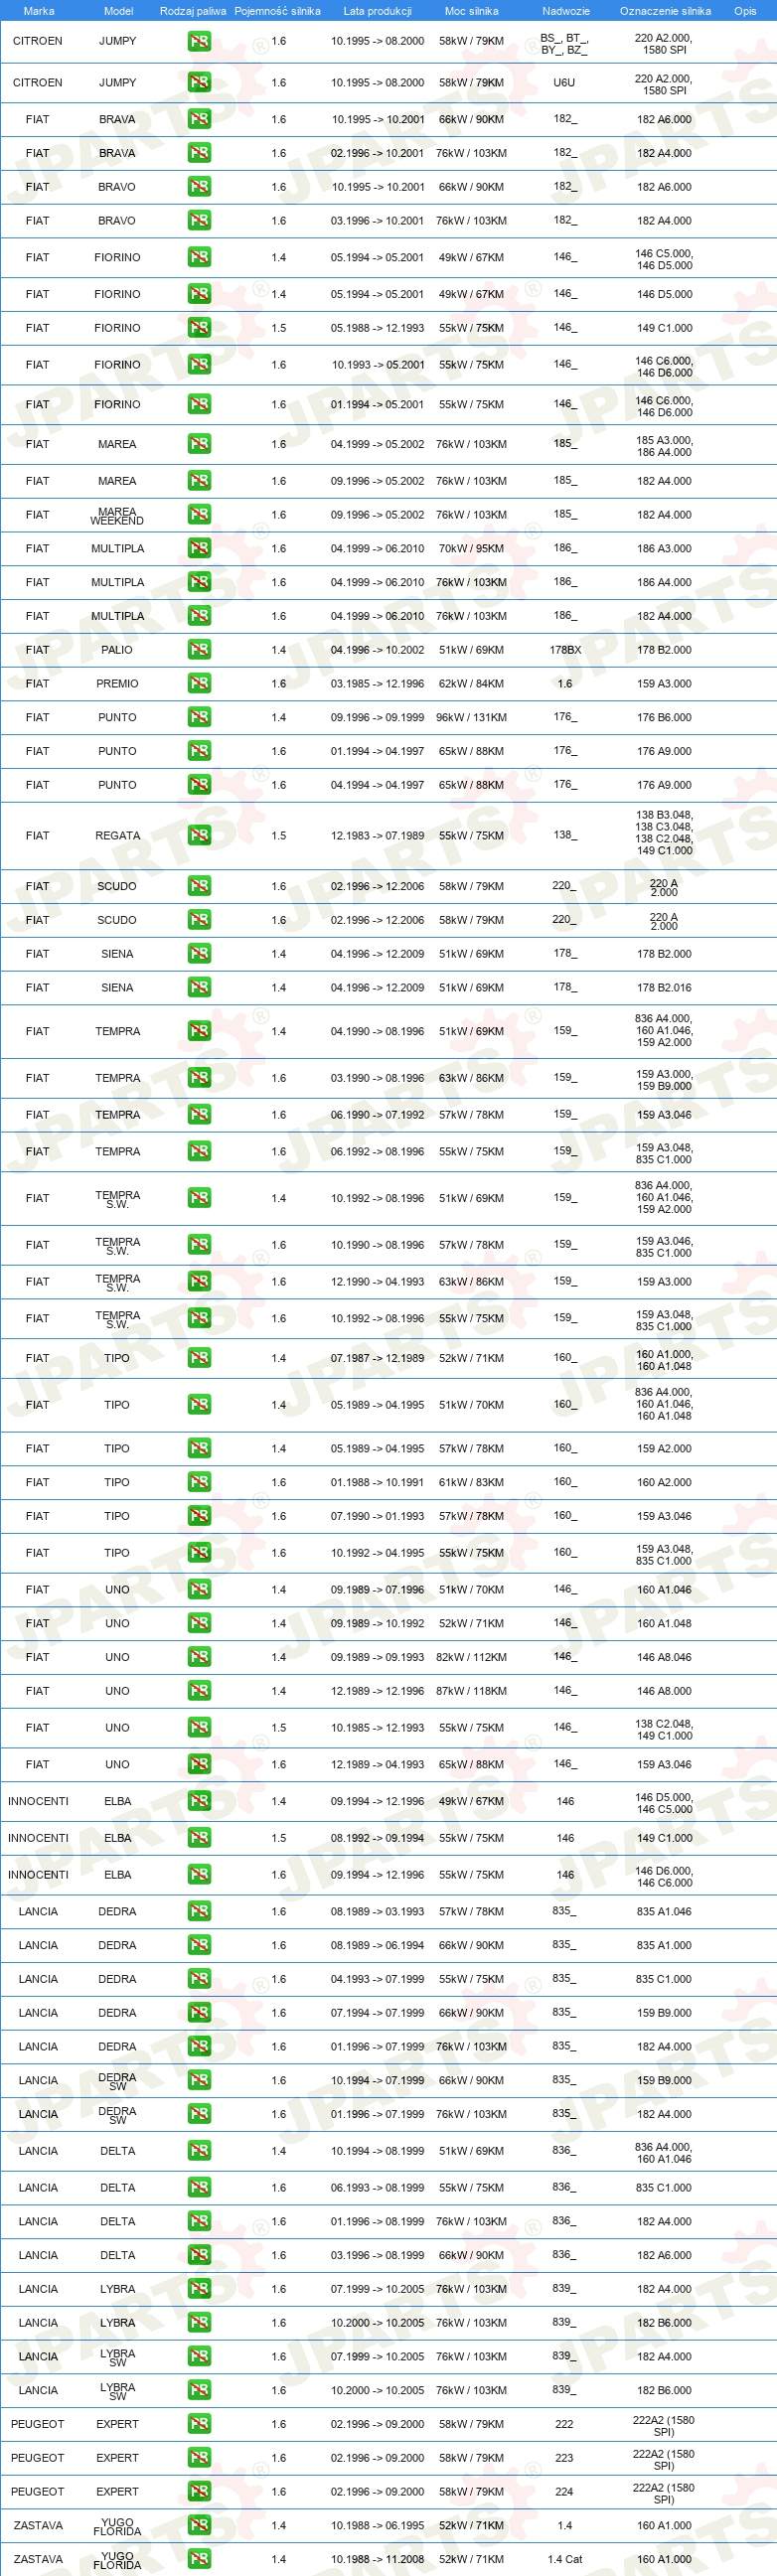Click the Marka column header
The height and width of the screenshot is (2576, 777).
[x=39, y=11]
